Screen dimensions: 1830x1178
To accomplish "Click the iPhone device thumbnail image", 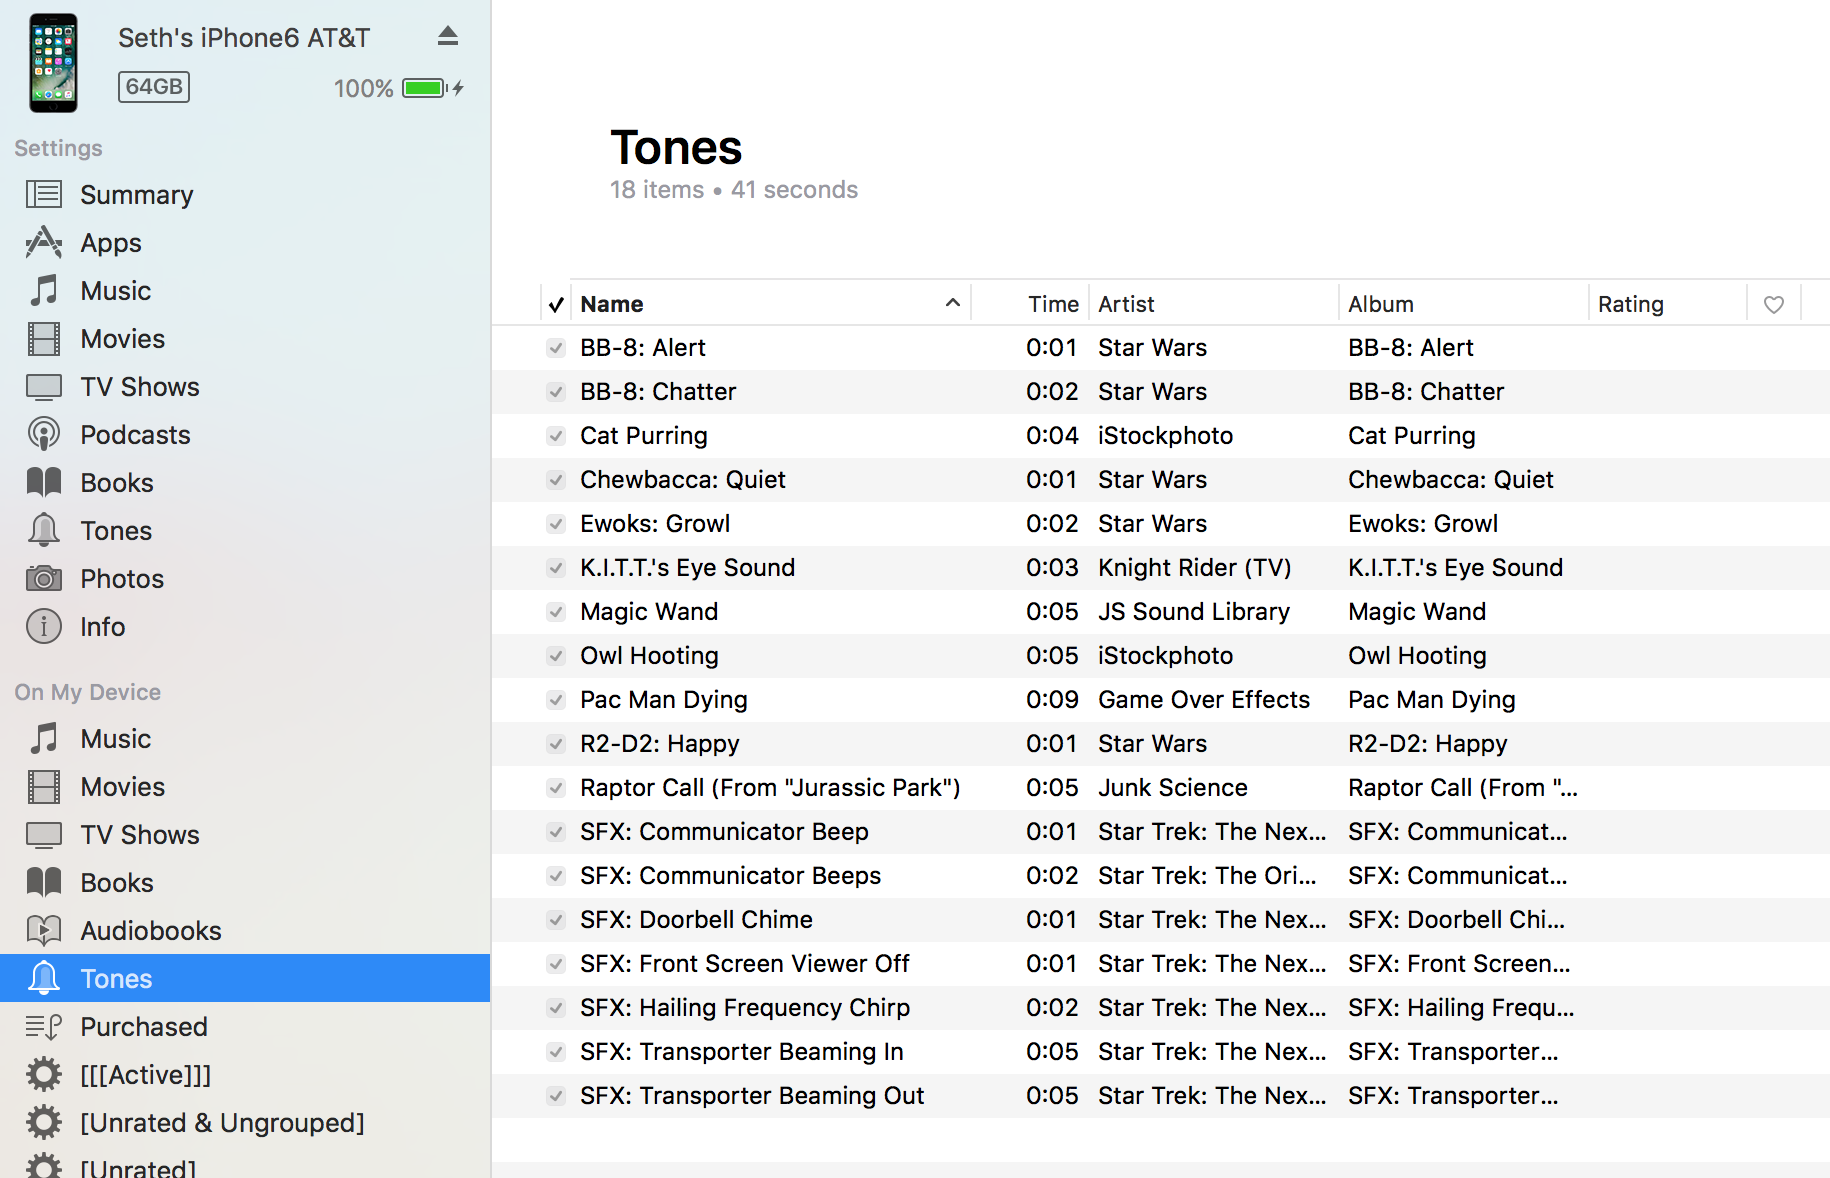I will [x=54, y=63].
